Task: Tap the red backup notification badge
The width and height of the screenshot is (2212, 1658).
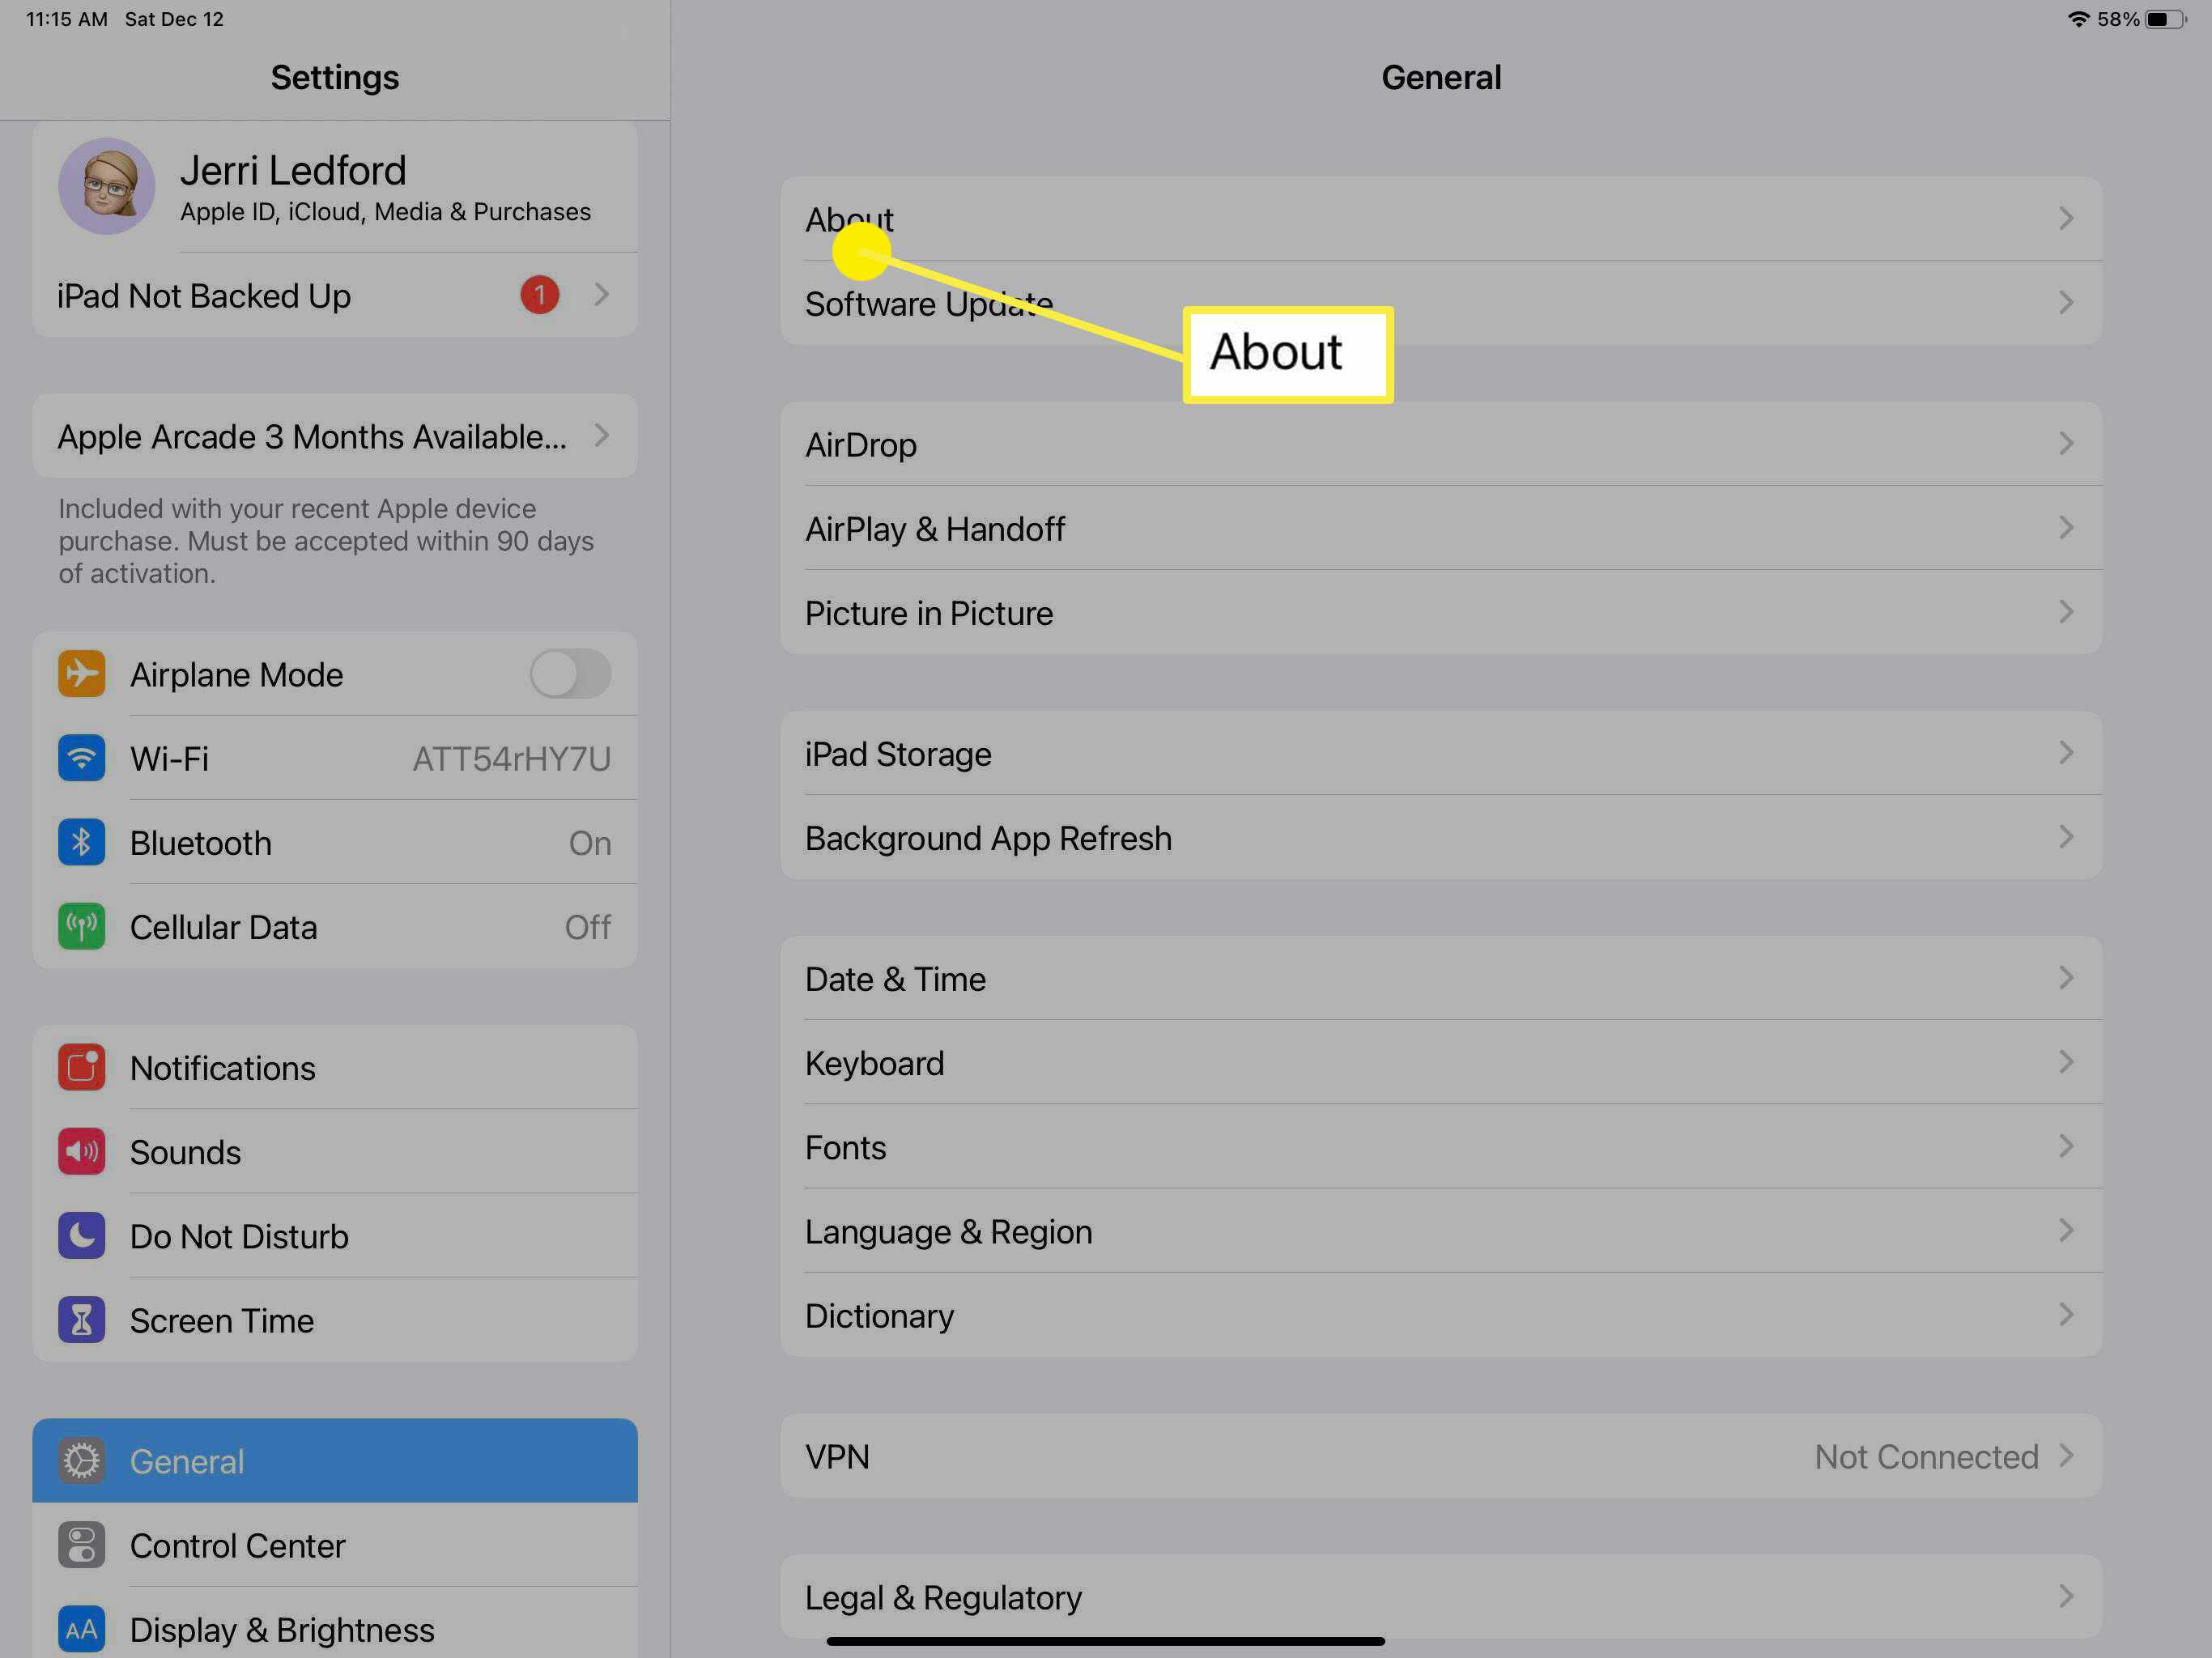Action: [x=539, y=294]
